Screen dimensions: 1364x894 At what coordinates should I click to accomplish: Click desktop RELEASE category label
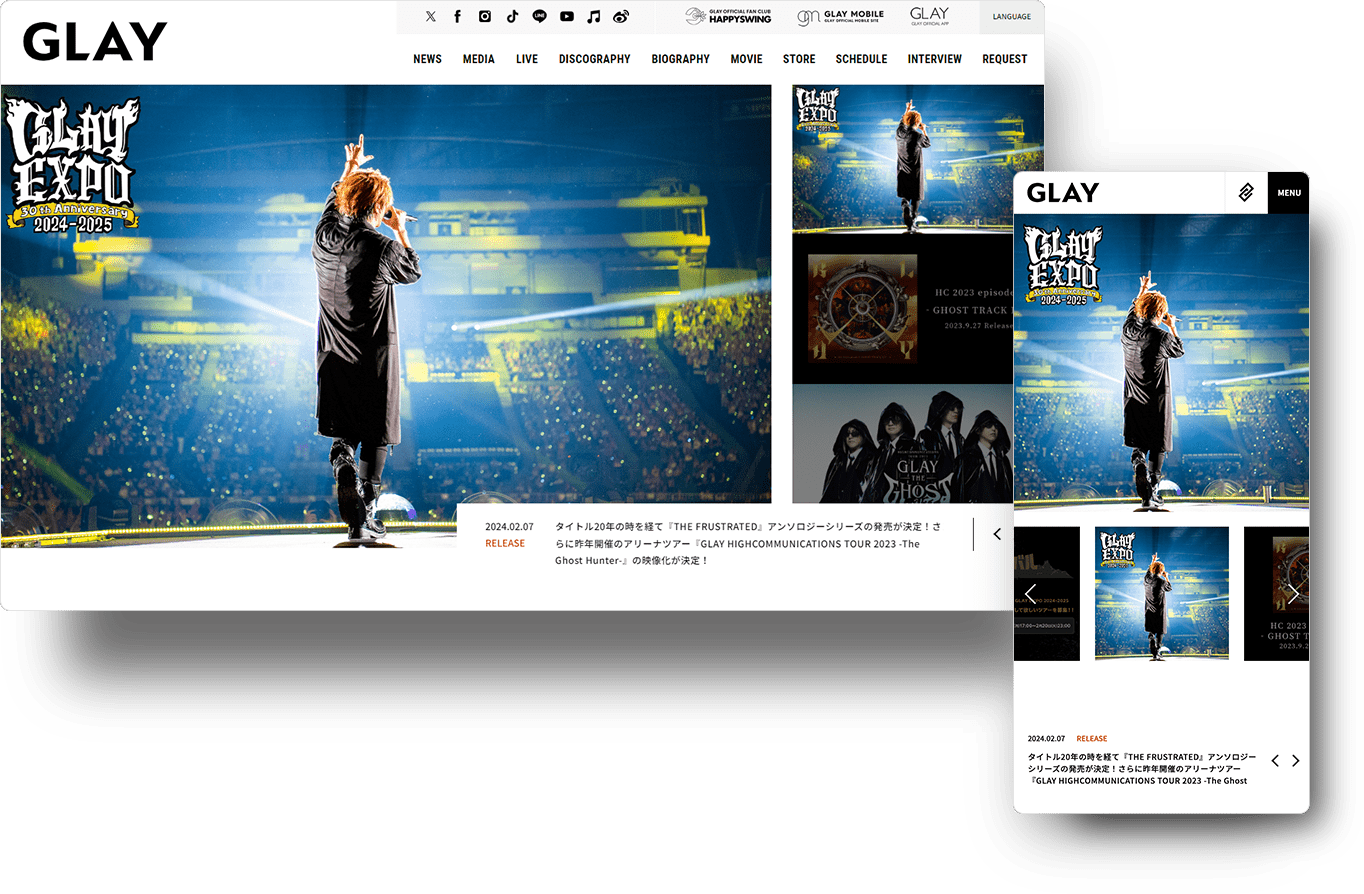(505, 543)
